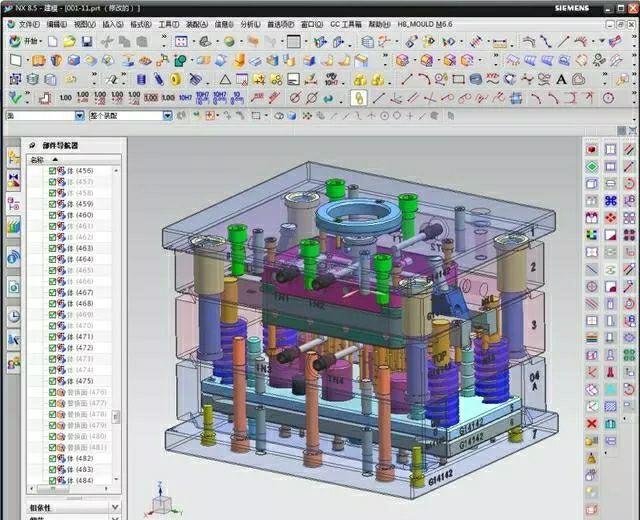Uncheck the 体 (463) checkbox
The image size is (640, 520).
[x=52, y=248]
